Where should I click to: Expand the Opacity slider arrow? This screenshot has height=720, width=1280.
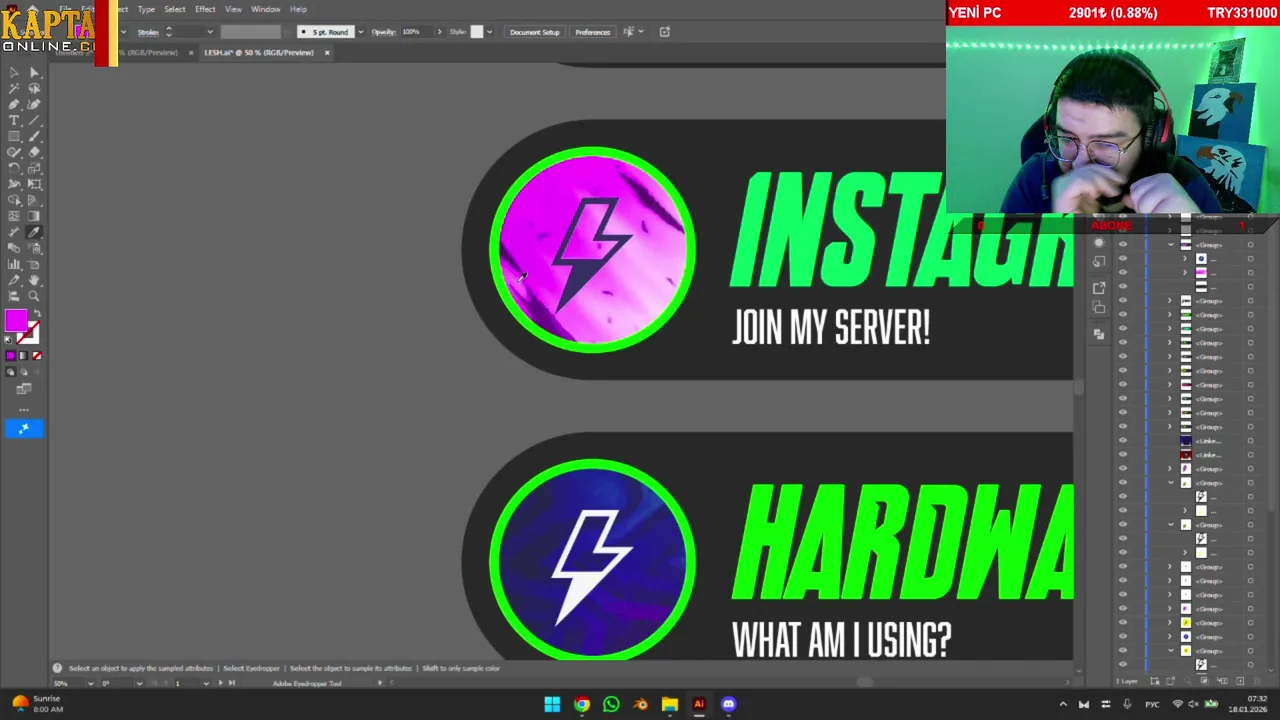point(438,32)
